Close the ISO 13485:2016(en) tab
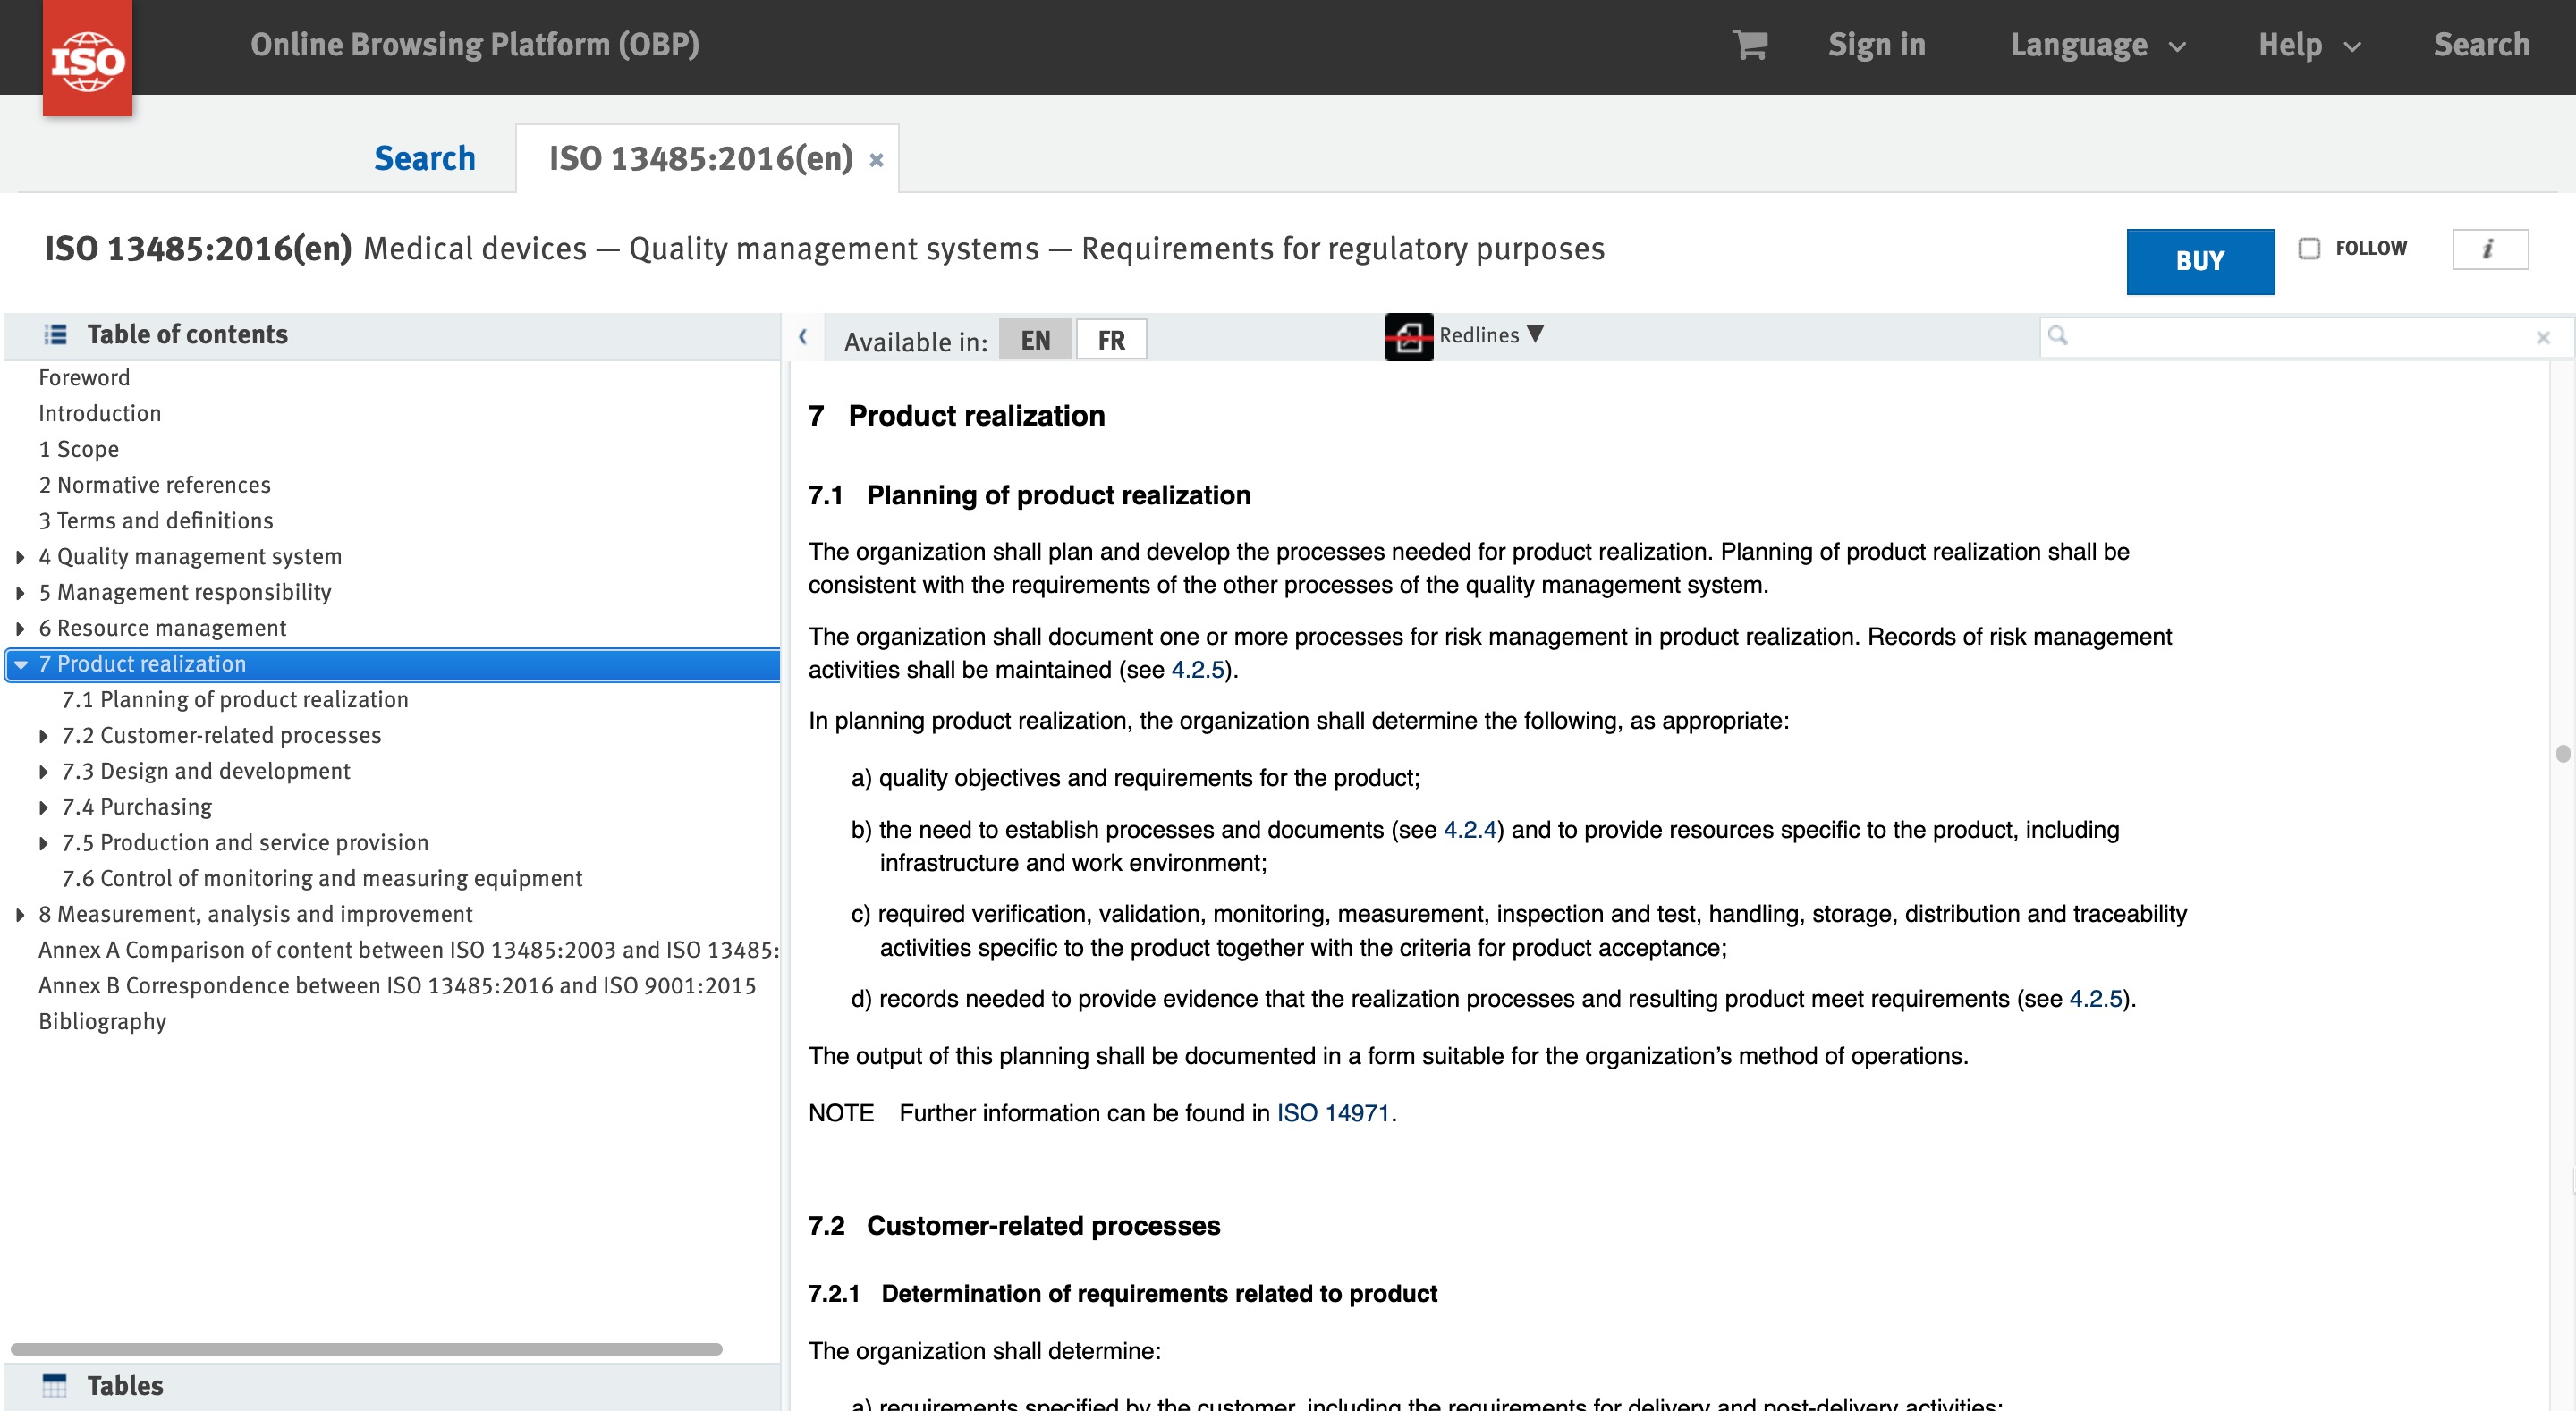 (876, 160)
